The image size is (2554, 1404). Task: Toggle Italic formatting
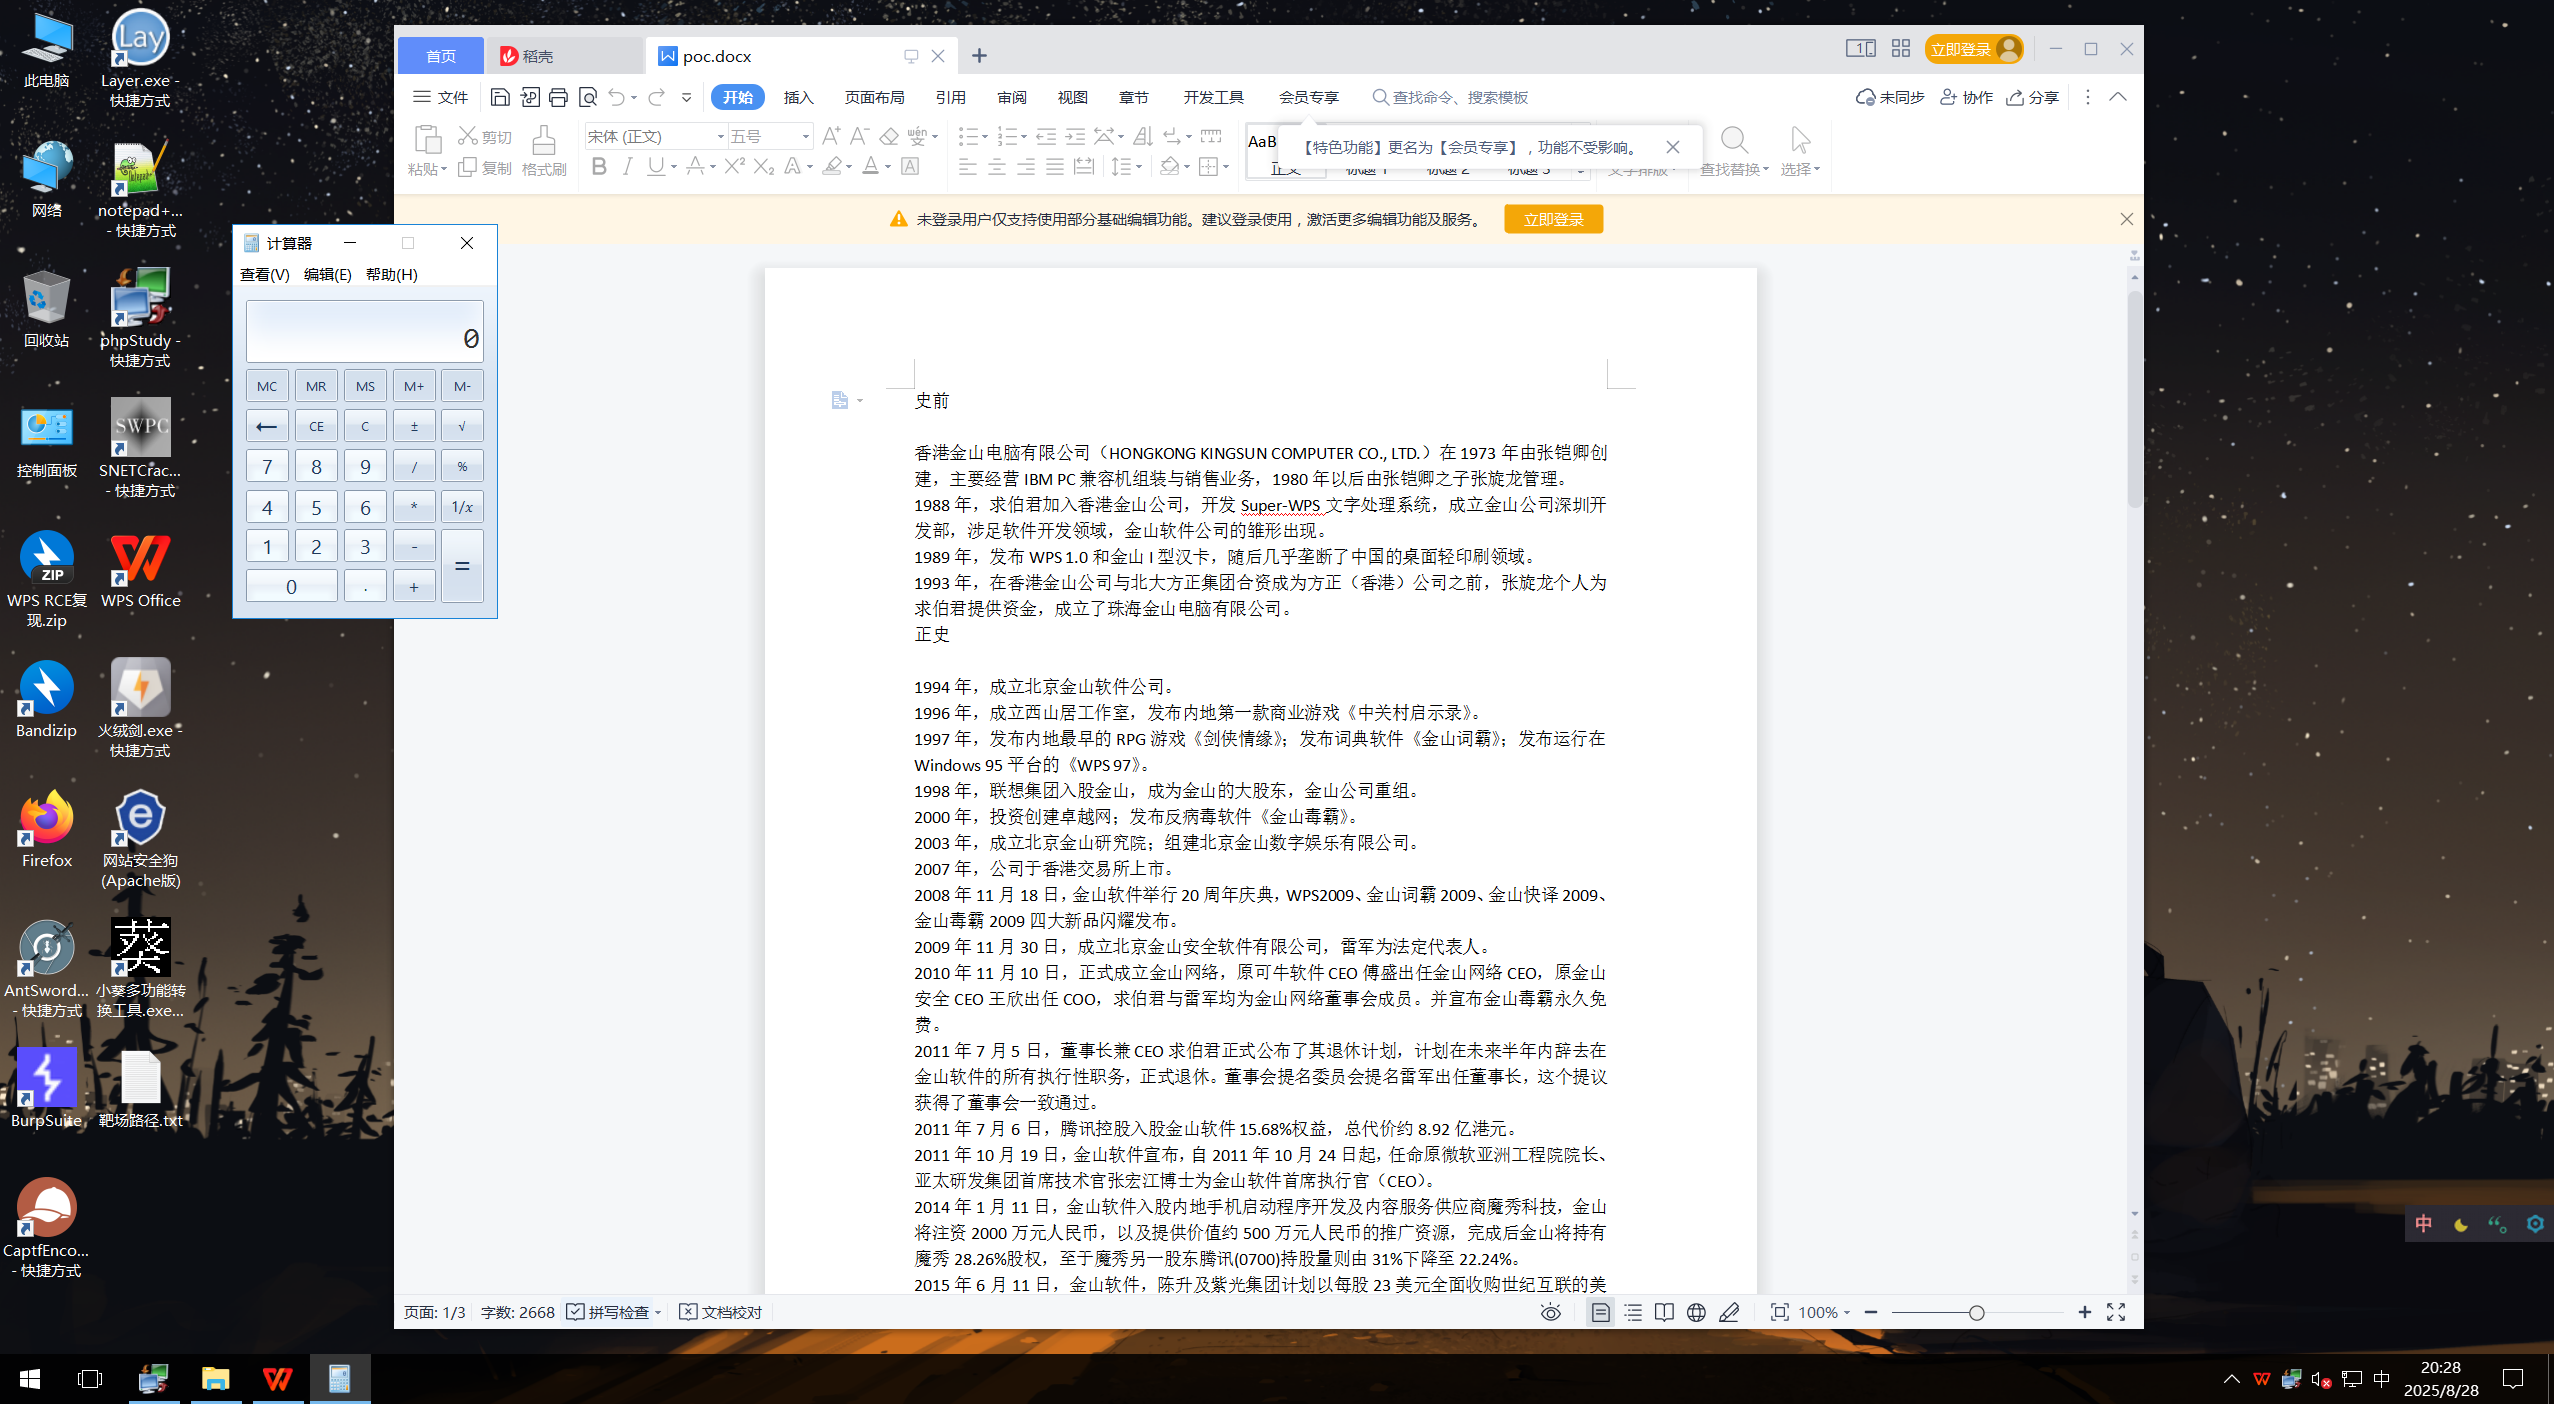(627, 166)
